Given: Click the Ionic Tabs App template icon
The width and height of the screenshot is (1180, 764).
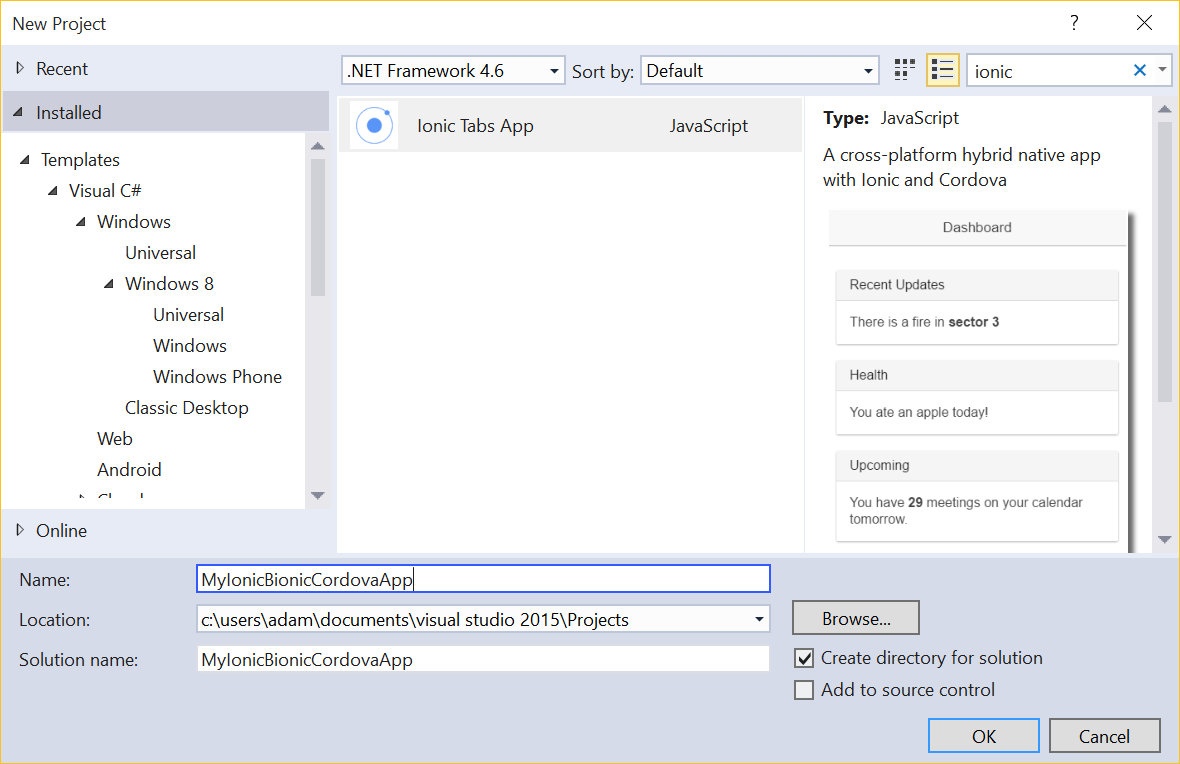Looking at the screenshot, I should point(374,125).
